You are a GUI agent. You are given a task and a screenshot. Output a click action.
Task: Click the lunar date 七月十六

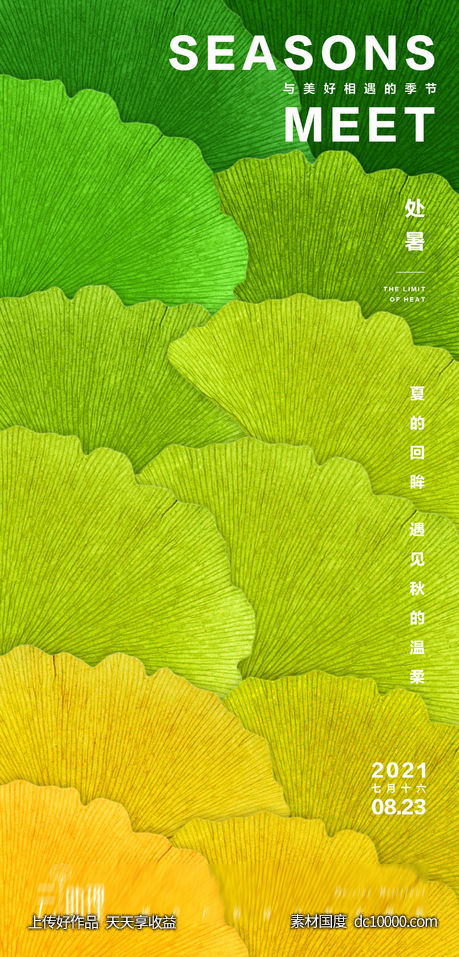pos(399,788)
